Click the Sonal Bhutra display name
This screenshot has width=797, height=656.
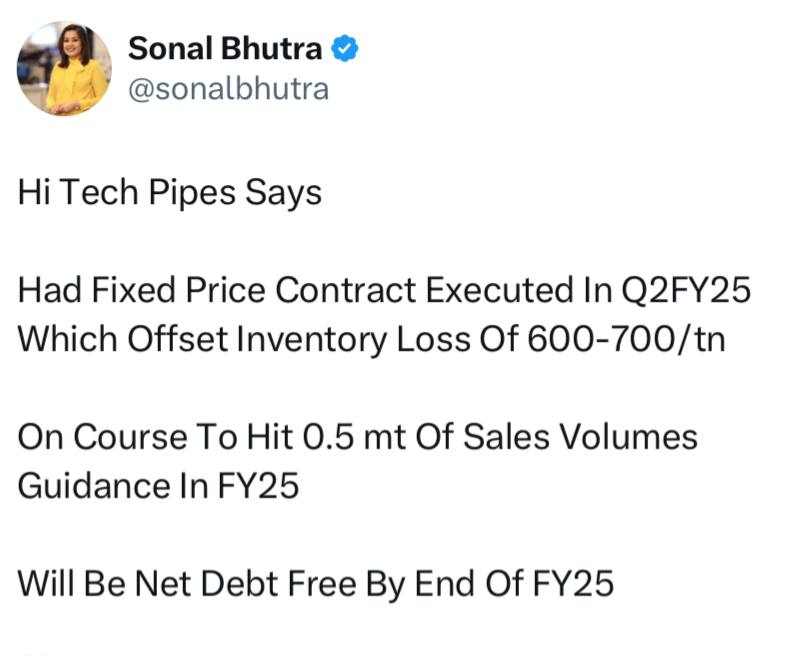pyautogui.click(x=225, y=49)
